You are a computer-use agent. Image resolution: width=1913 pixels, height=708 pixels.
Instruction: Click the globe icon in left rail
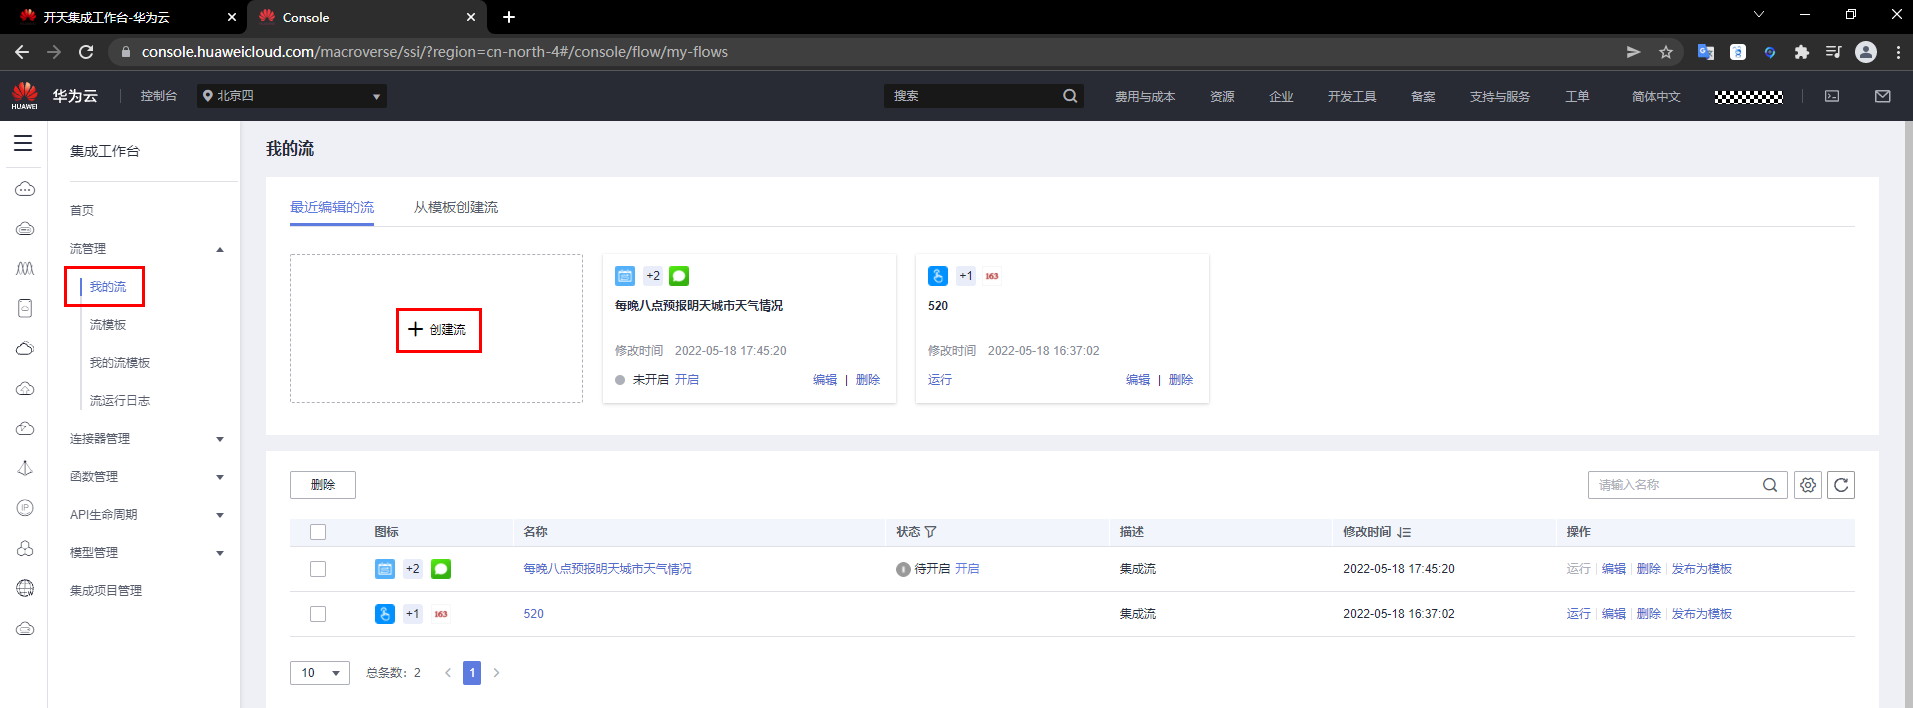click(25, 588)
